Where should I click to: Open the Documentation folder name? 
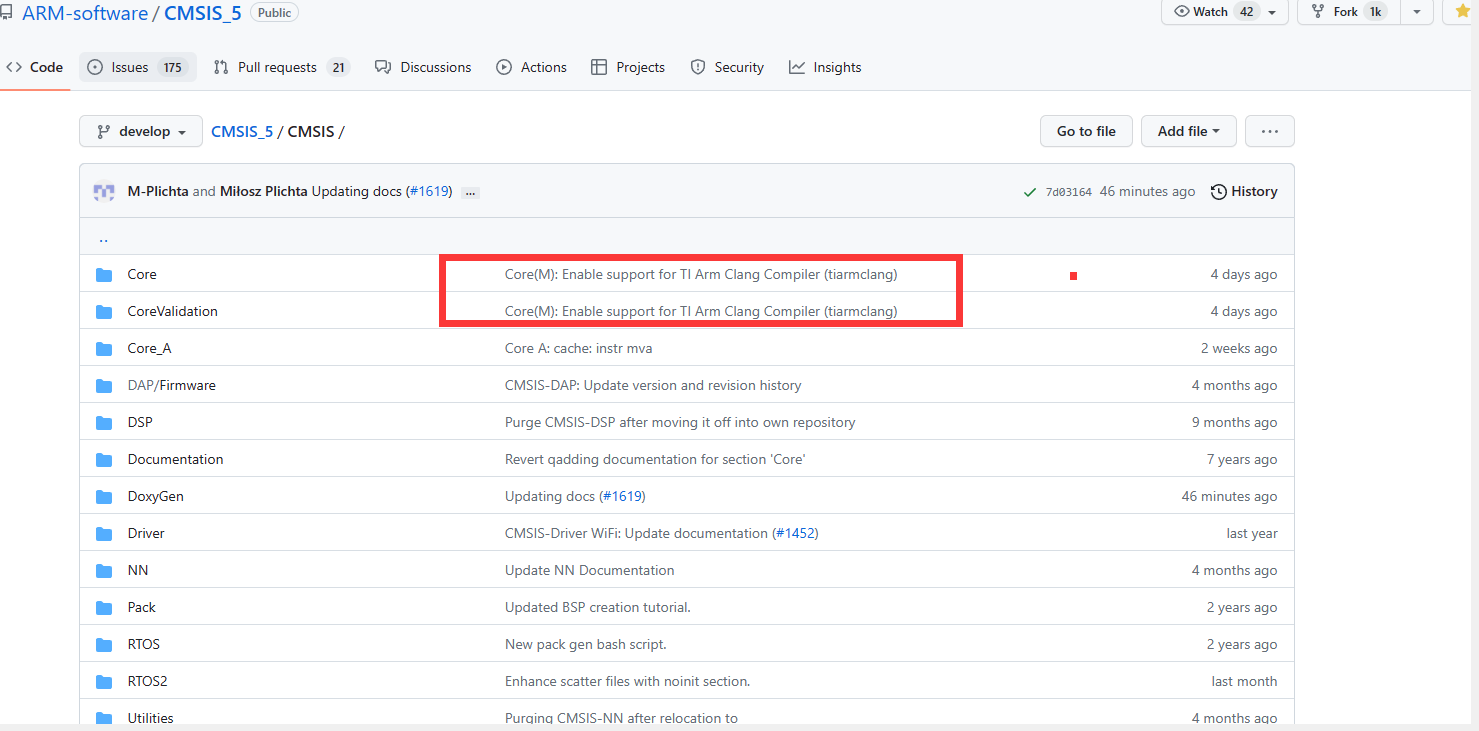(176, 460)
